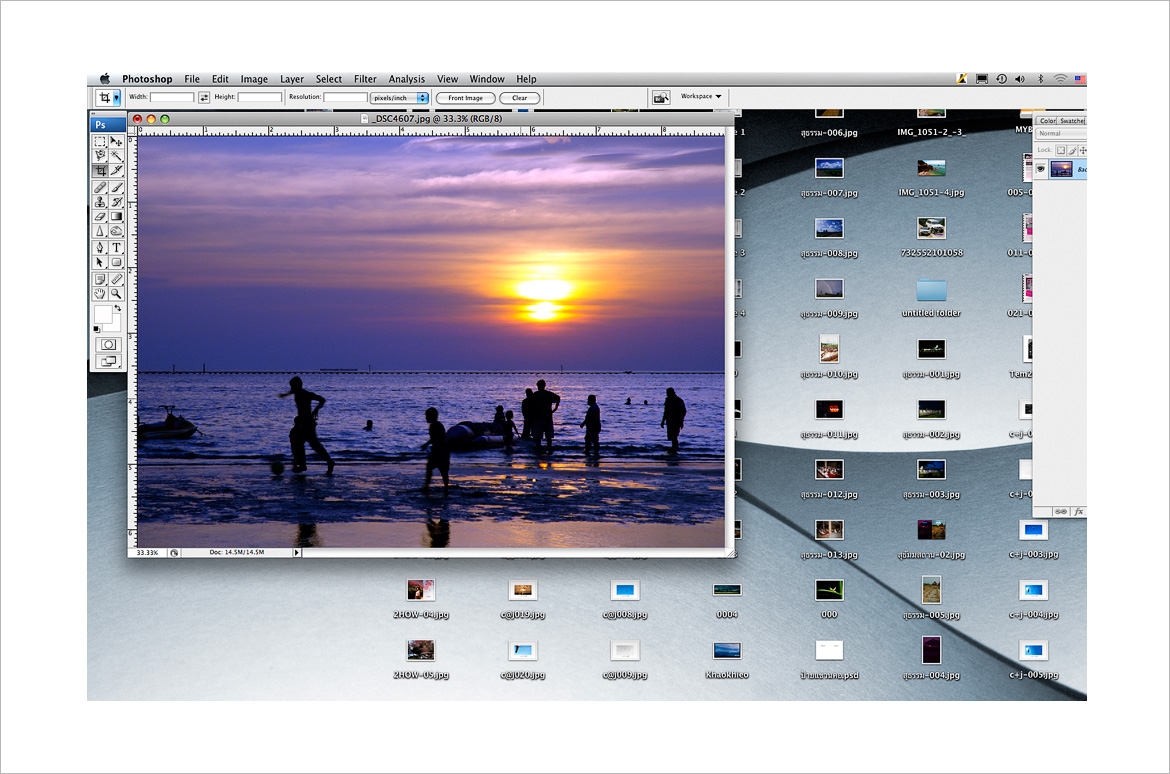Select the Pen tool
This screenshot has height=774, width=1170.
[x=100, y=247]
